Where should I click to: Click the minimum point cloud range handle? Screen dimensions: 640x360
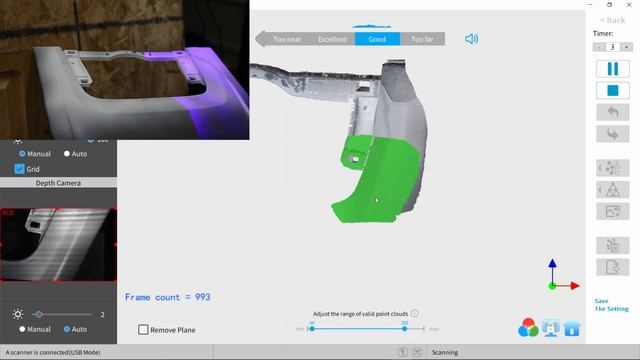(x=312, y=329)
